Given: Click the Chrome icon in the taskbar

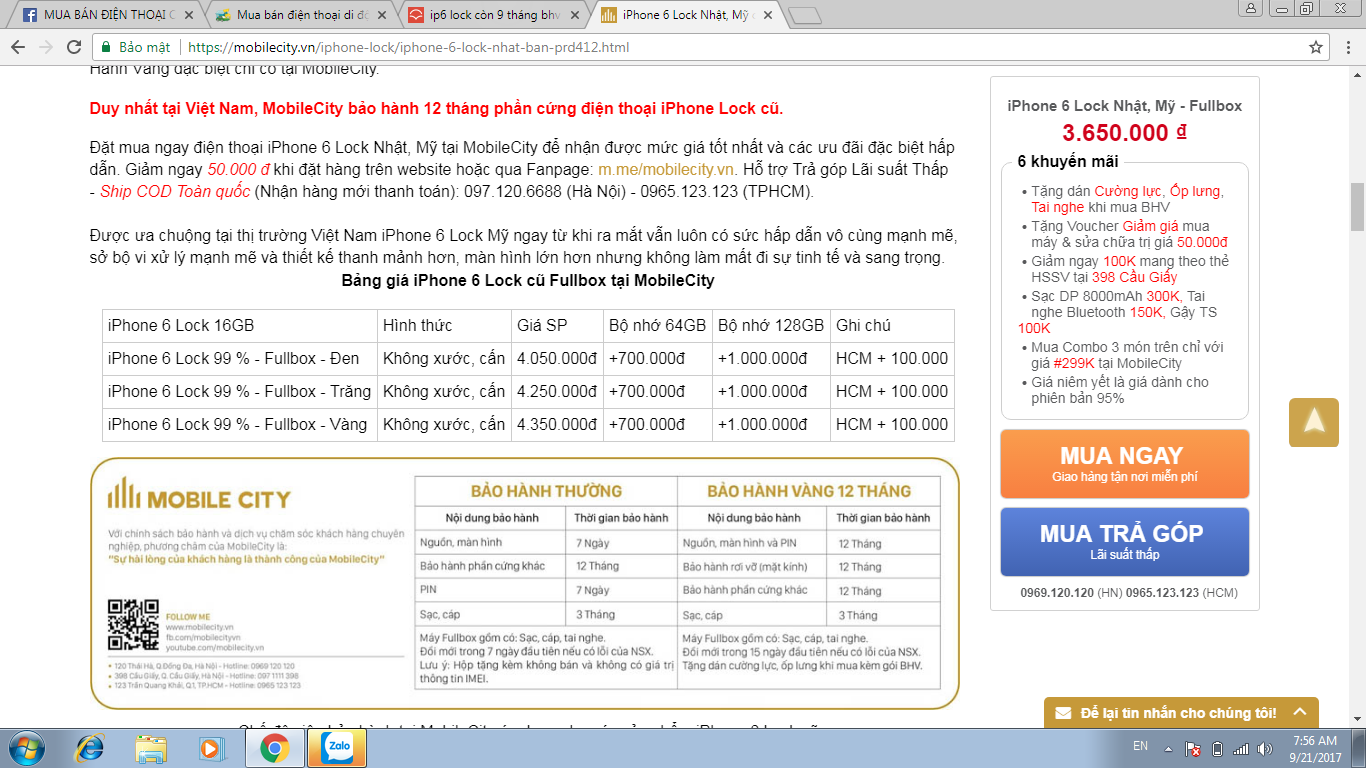Looking at the screenshot, I should tap(274, 748).
